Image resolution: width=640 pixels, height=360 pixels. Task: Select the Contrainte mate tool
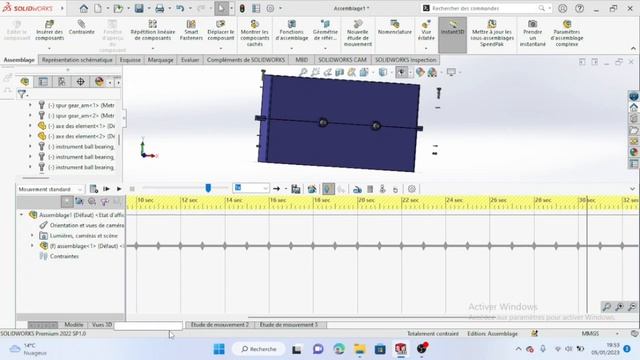pos(82,28)
